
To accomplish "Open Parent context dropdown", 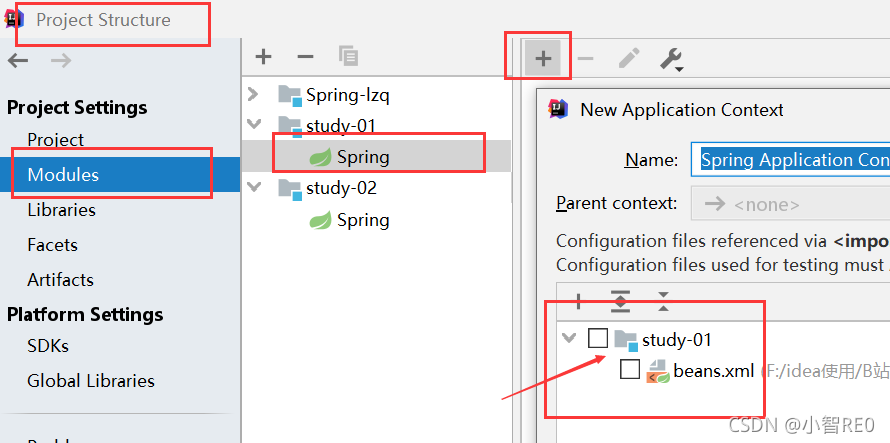I will [790, 203].
